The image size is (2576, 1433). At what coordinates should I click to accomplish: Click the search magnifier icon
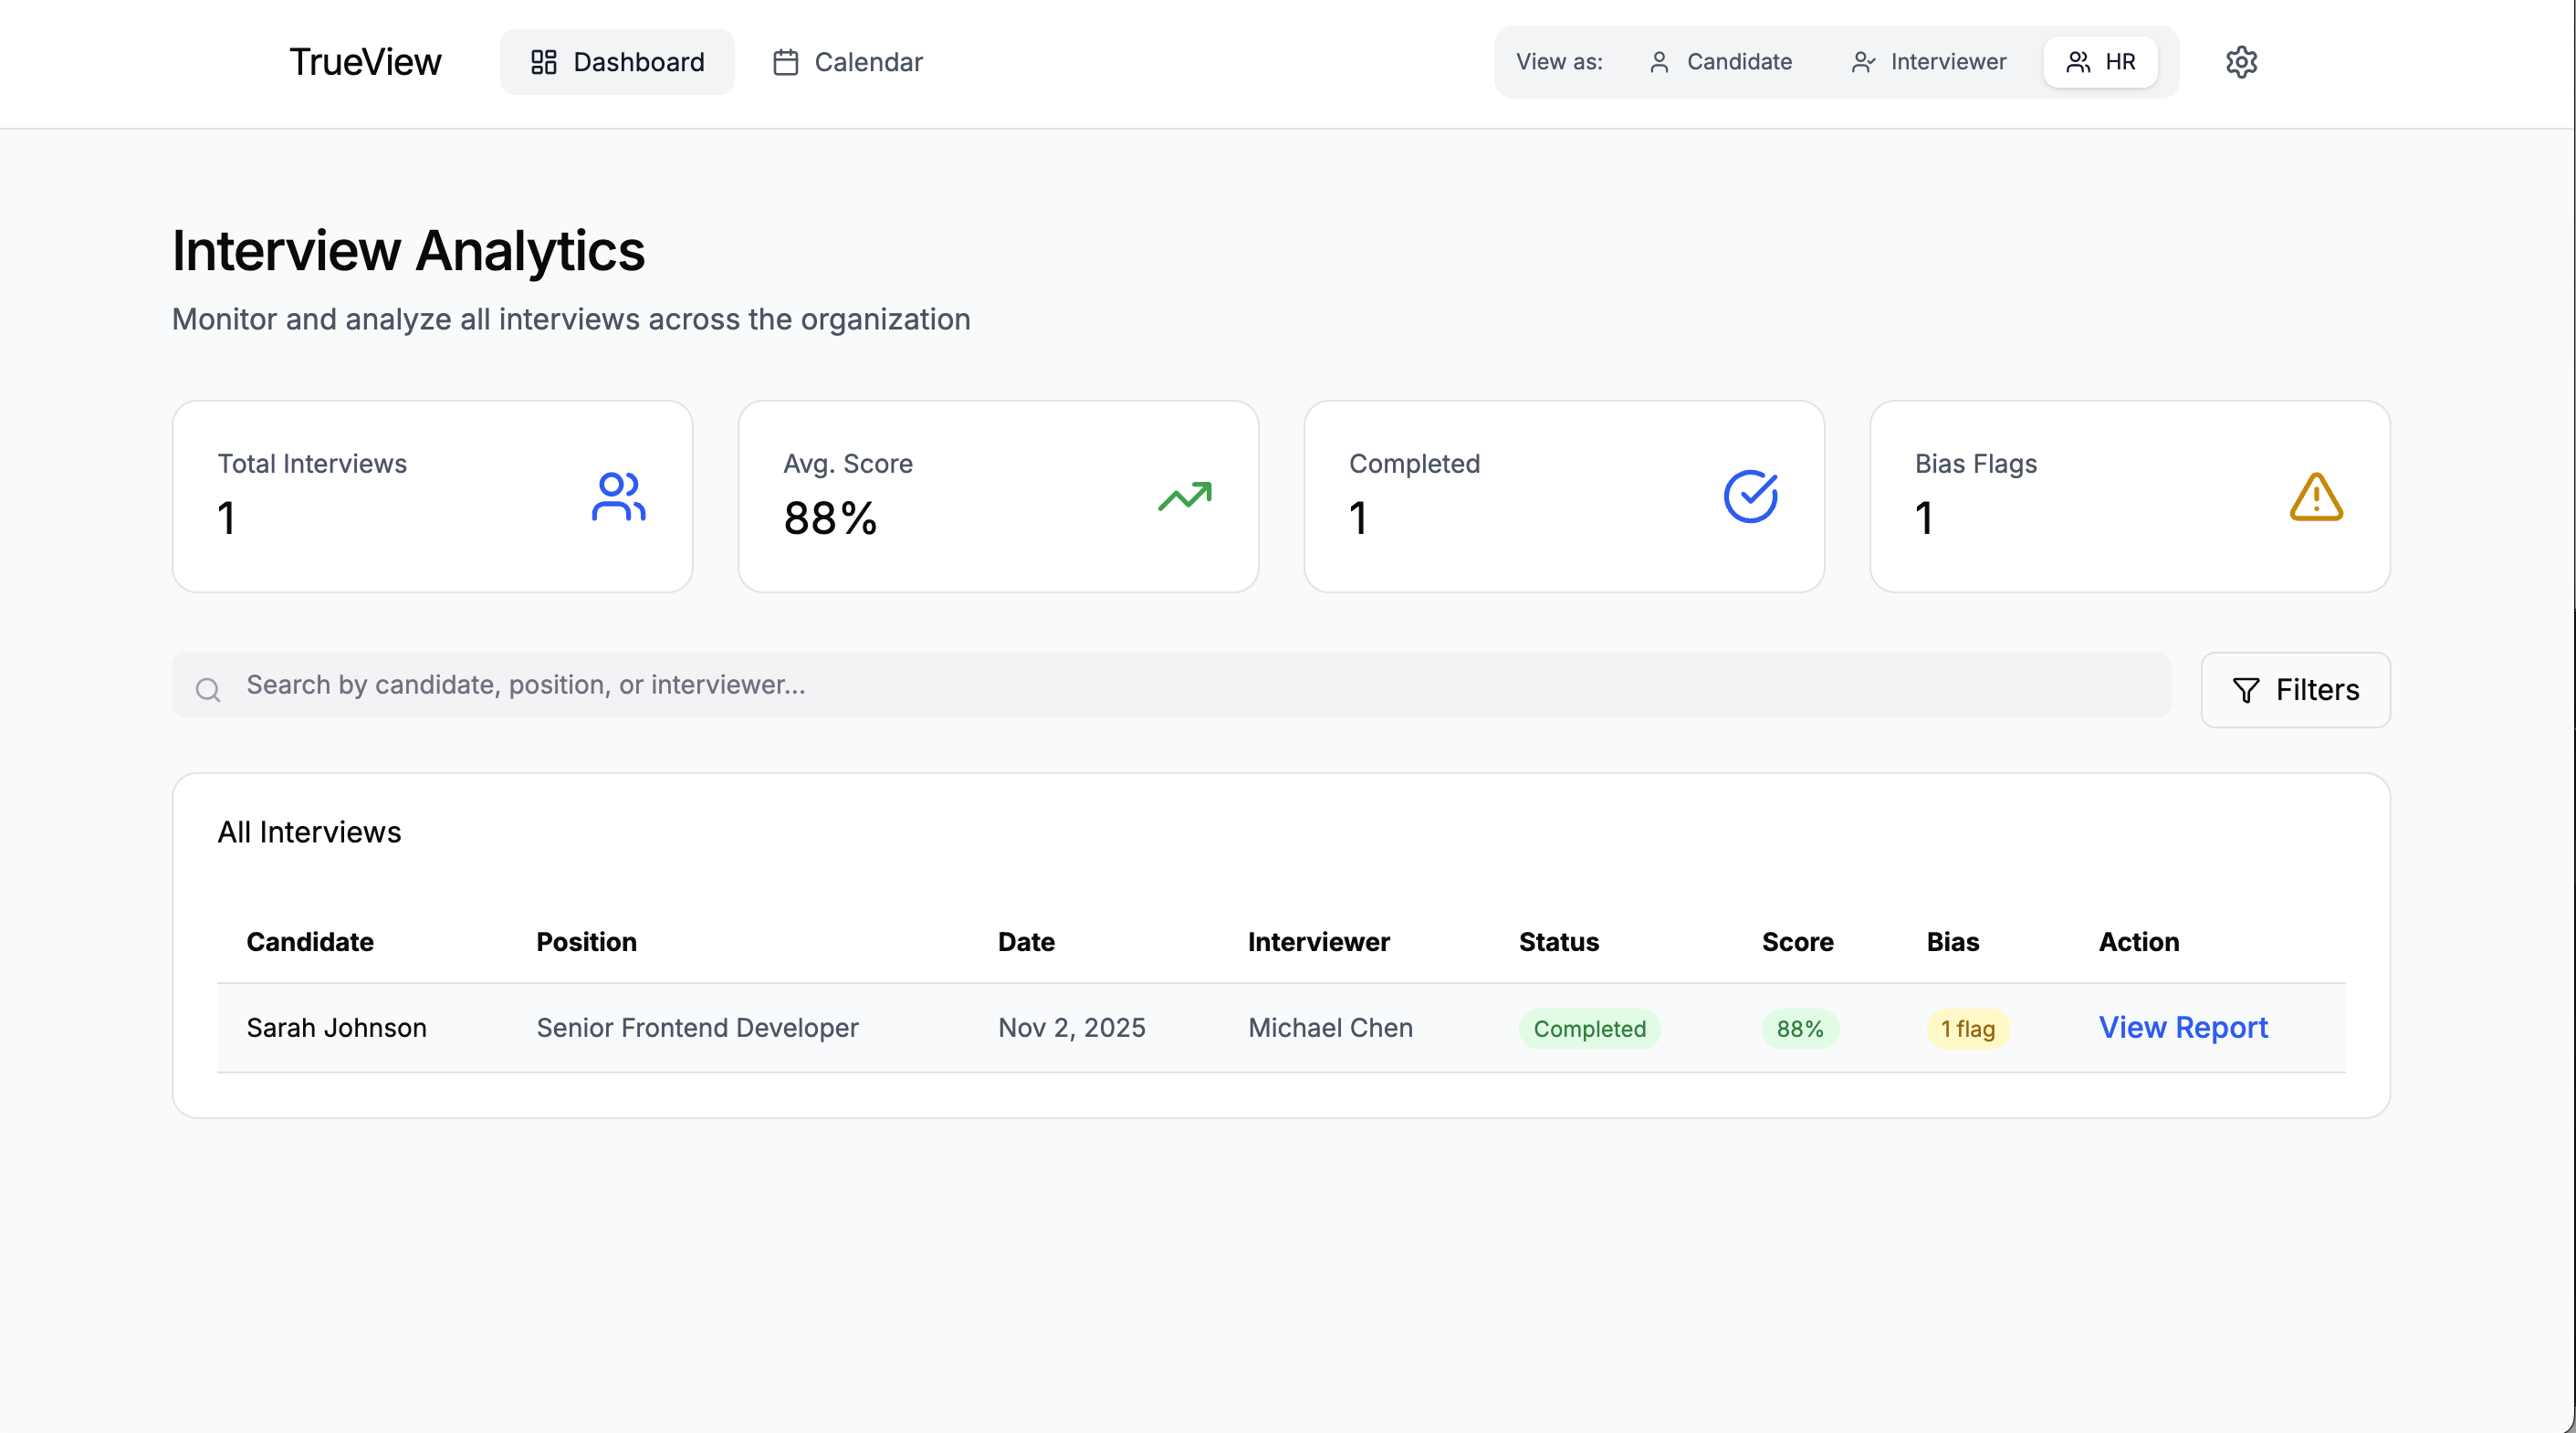pos(208,689)
